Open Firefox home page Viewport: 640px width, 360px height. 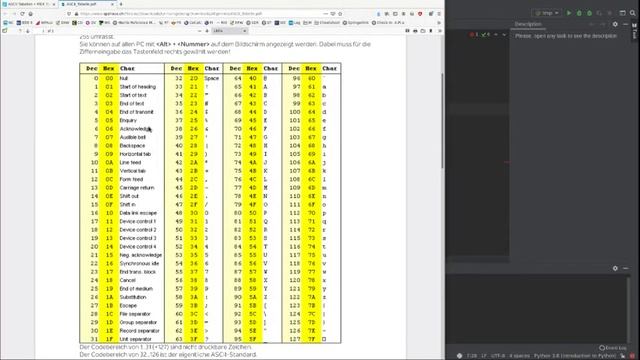(31, 13)
